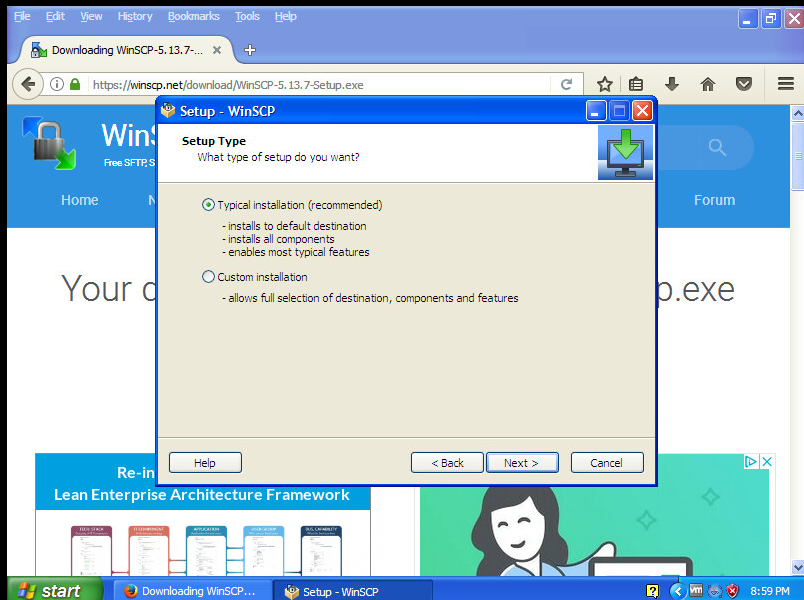Reload the page with refresh icon
804x600 pixels.
pyautogui.click(x=567, y=84)
